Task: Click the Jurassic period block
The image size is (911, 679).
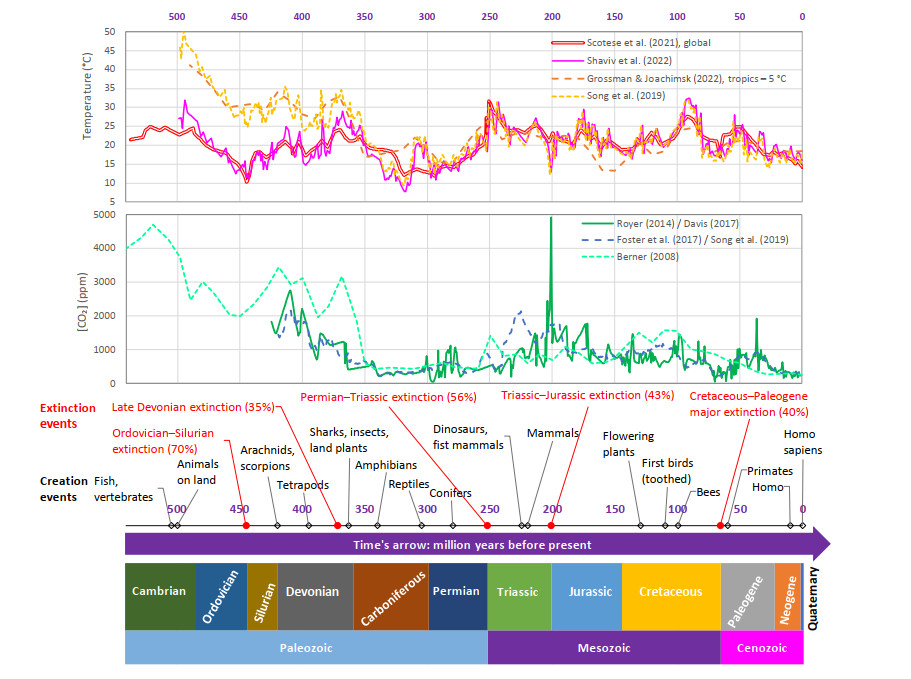Action: (x=585, y=591)
